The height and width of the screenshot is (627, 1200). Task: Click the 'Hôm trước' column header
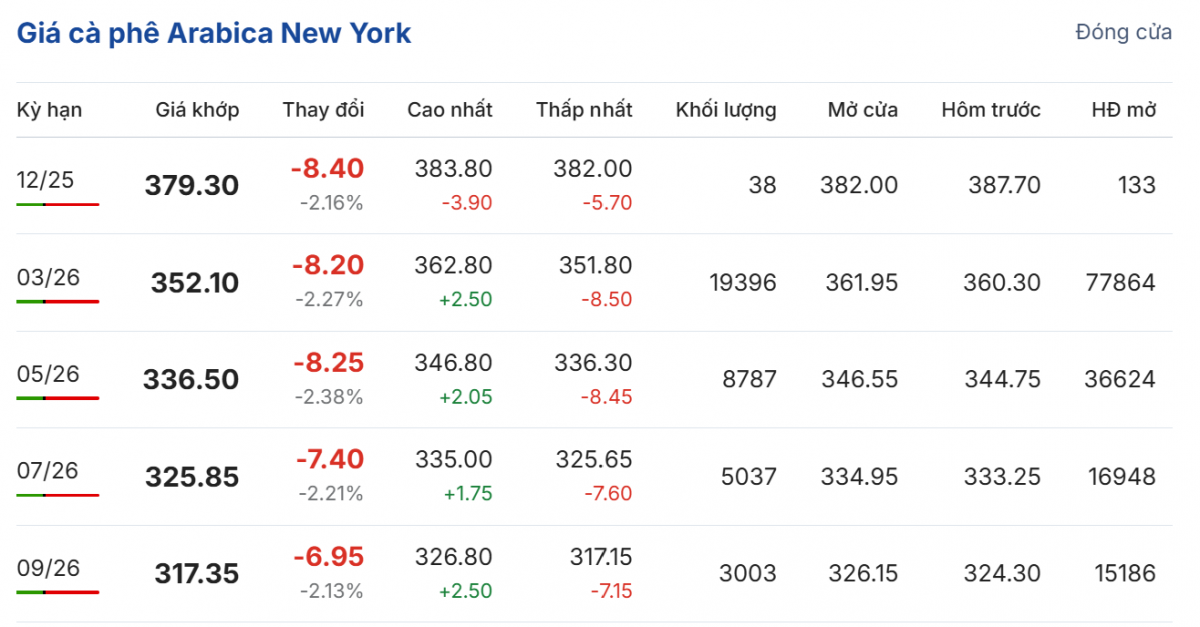tap(990, 110)
